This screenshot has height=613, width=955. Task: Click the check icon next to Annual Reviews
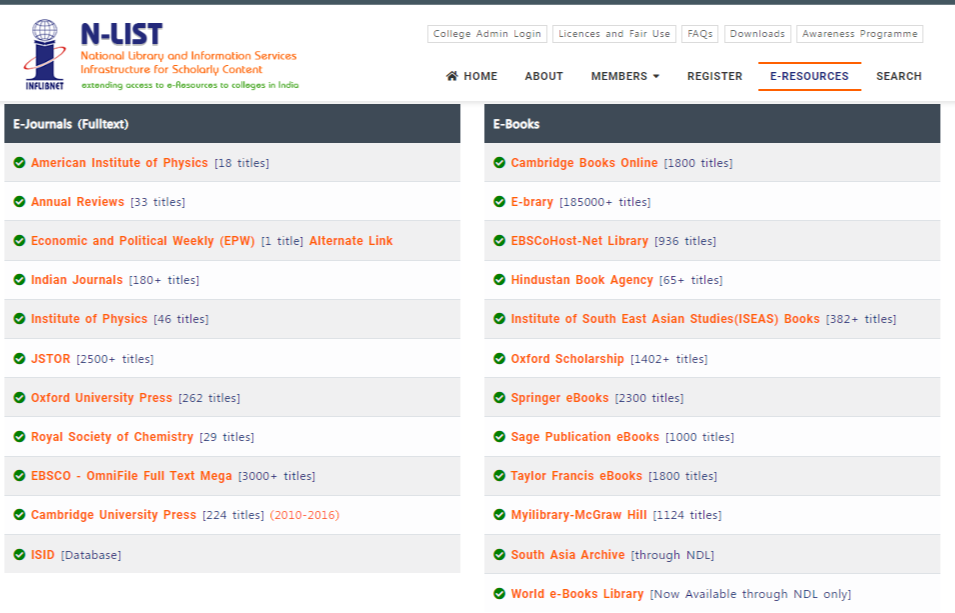pos(19,202)
